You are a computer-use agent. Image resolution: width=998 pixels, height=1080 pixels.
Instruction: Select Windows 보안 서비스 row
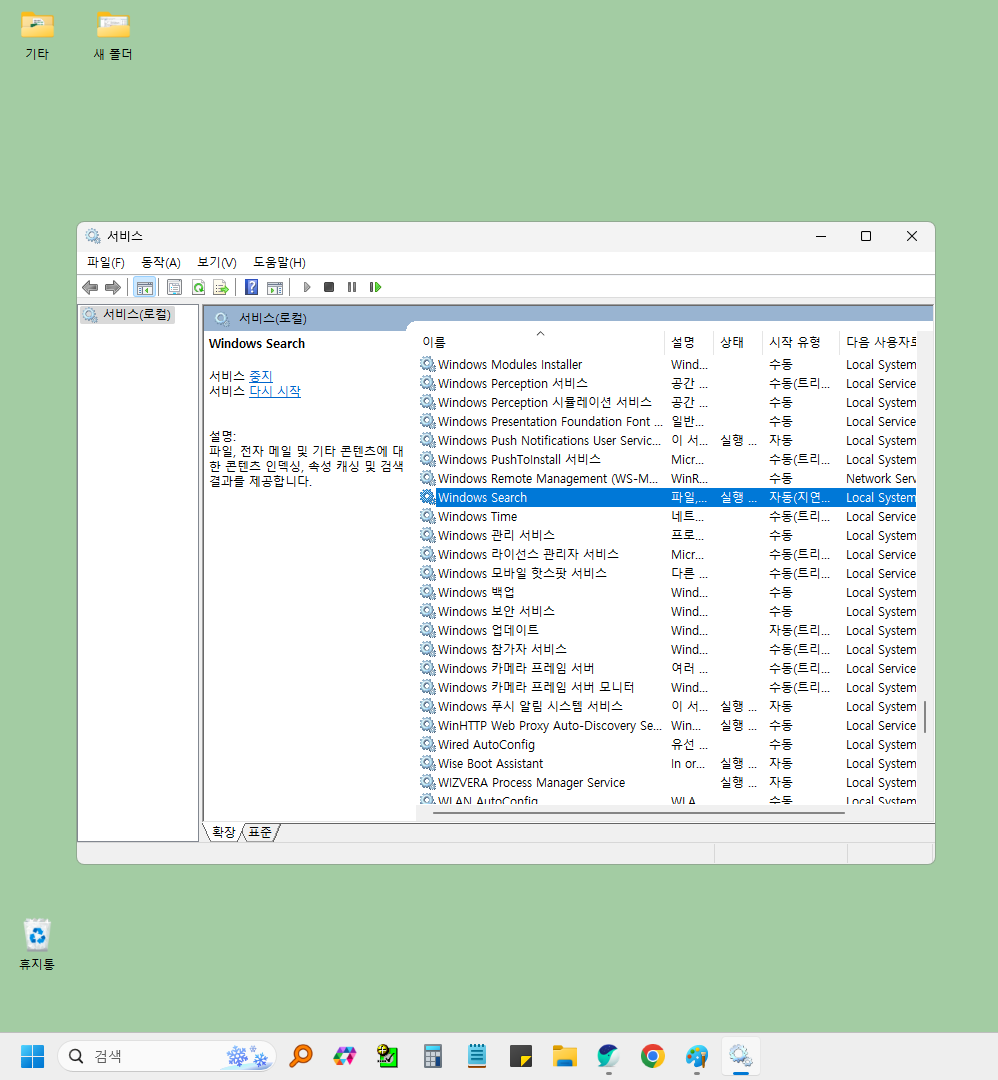pos(667,611)
